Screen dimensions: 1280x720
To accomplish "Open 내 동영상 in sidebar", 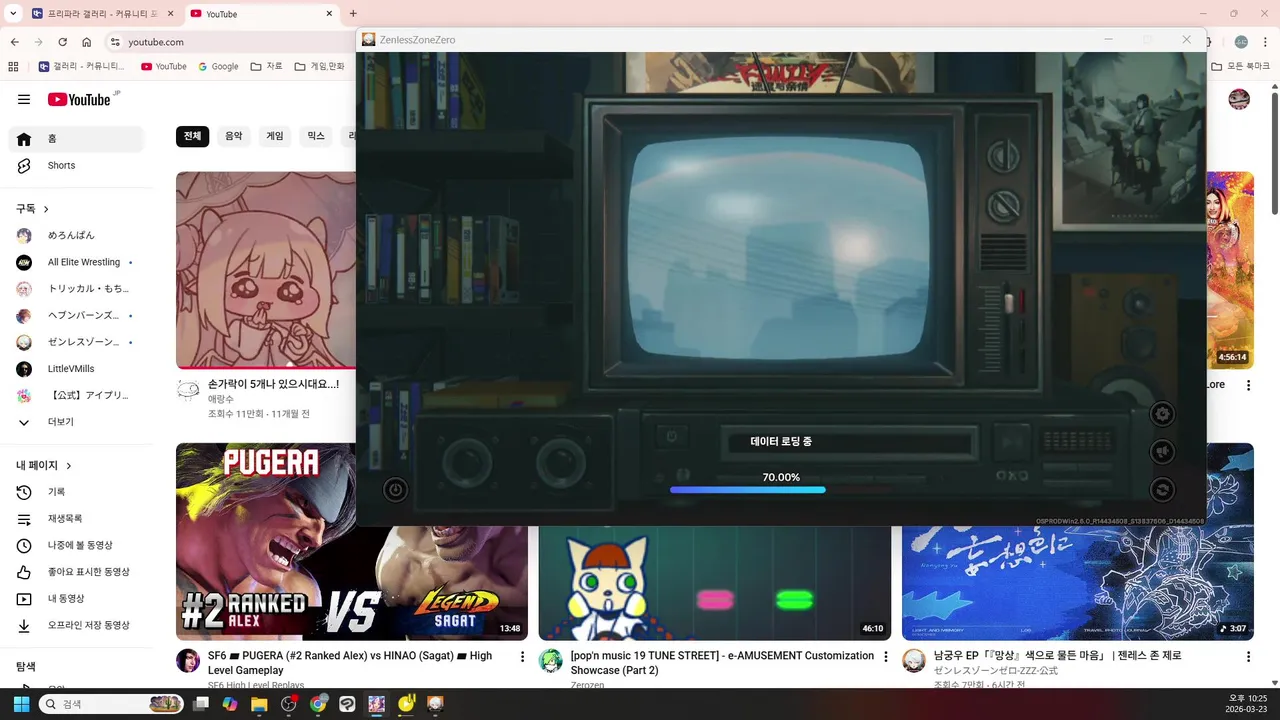I will 76,598.
